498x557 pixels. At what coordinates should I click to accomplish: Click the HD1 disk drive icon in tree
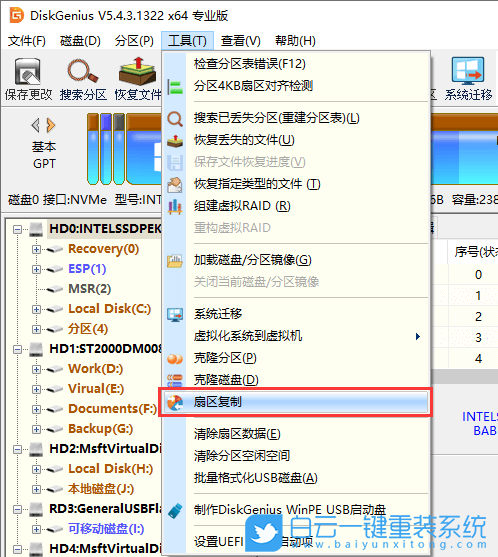(x=36, y=349)
